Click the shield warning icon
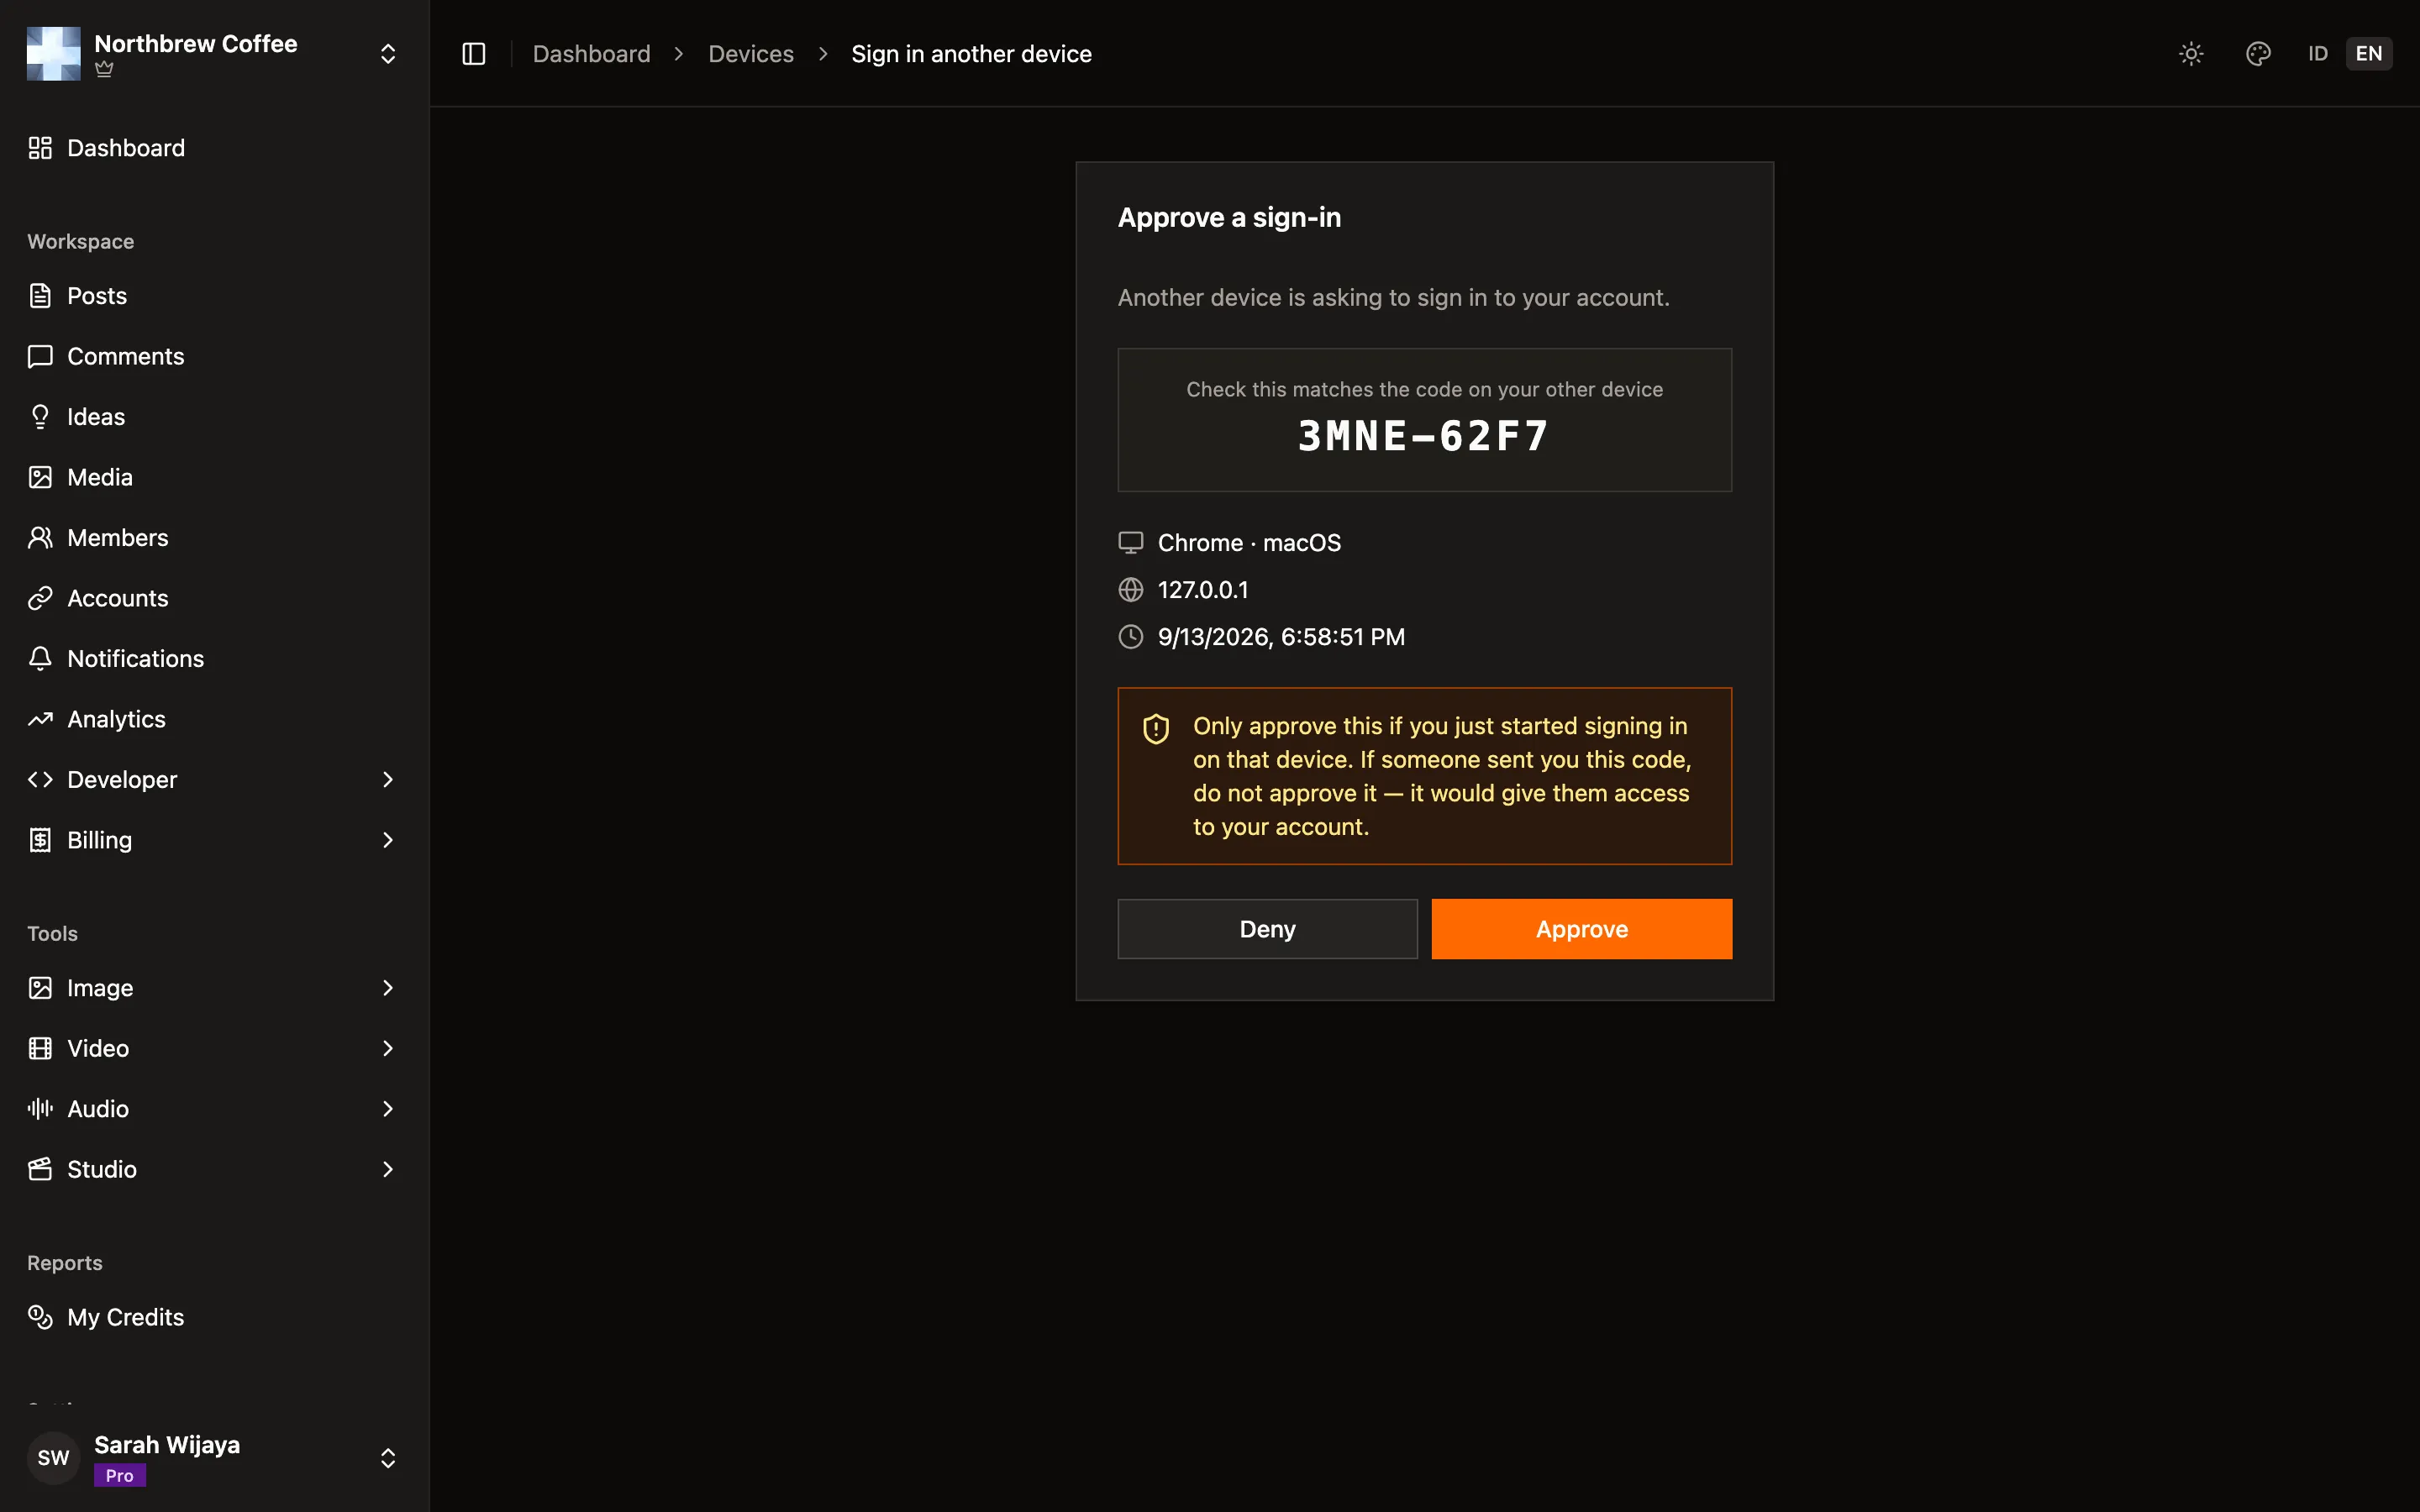 1156,729
